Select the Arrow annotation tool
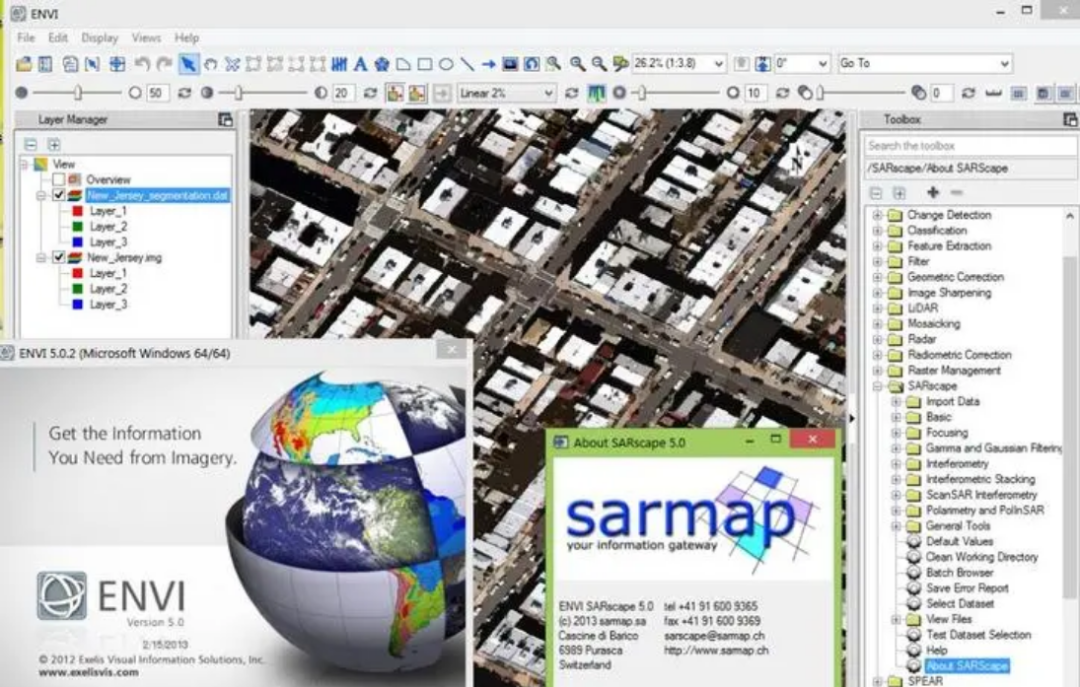Image resolution: width=1080 pixels, height=687 pixels. pyautogui.click(x=488, y=64)
